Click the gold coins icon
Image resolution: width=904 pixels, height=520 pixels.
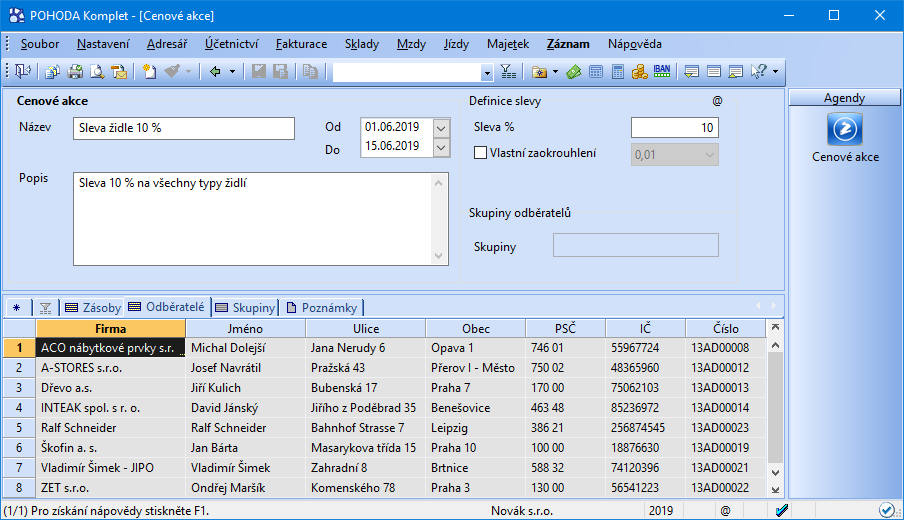coord(639,71)
